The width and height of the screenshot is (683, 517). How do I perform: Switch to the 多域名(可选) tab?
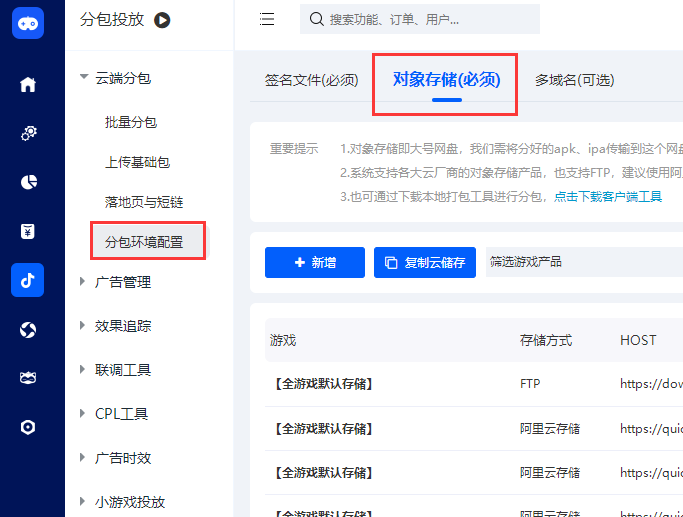pyautogui.click(x=574, y=80)
